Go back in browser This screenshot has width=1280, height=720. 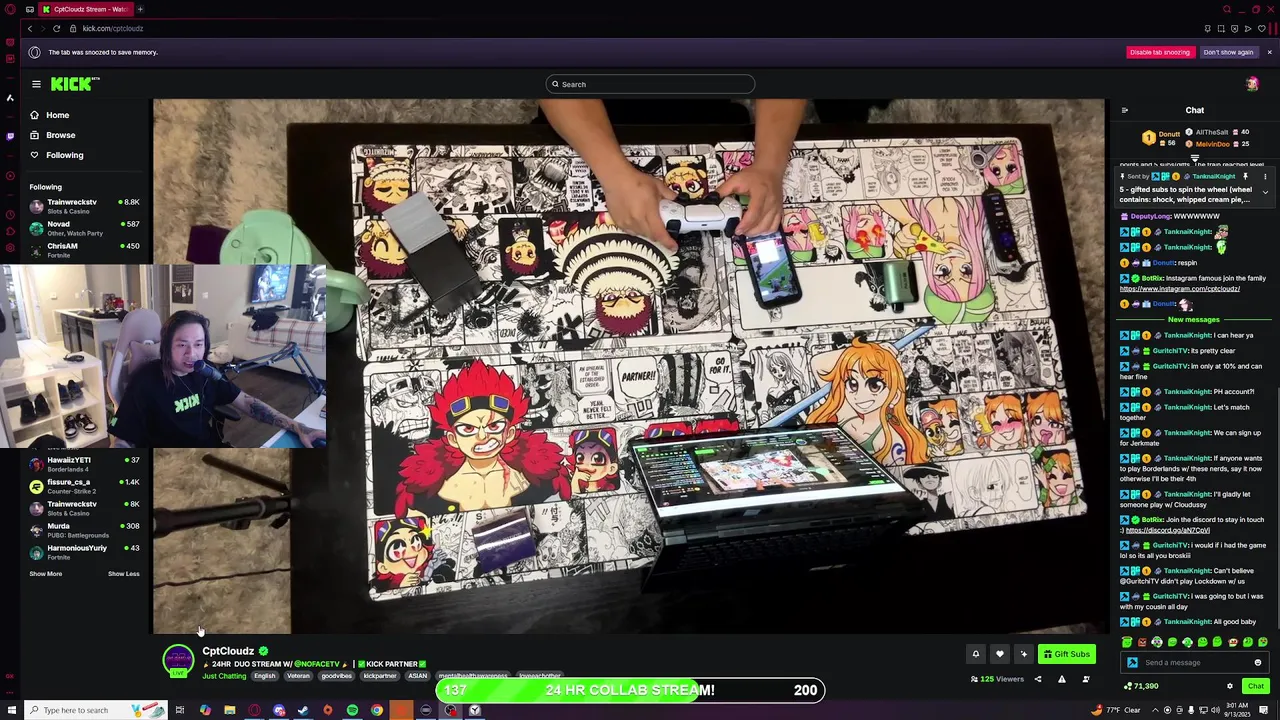click(x=30, y=29)
